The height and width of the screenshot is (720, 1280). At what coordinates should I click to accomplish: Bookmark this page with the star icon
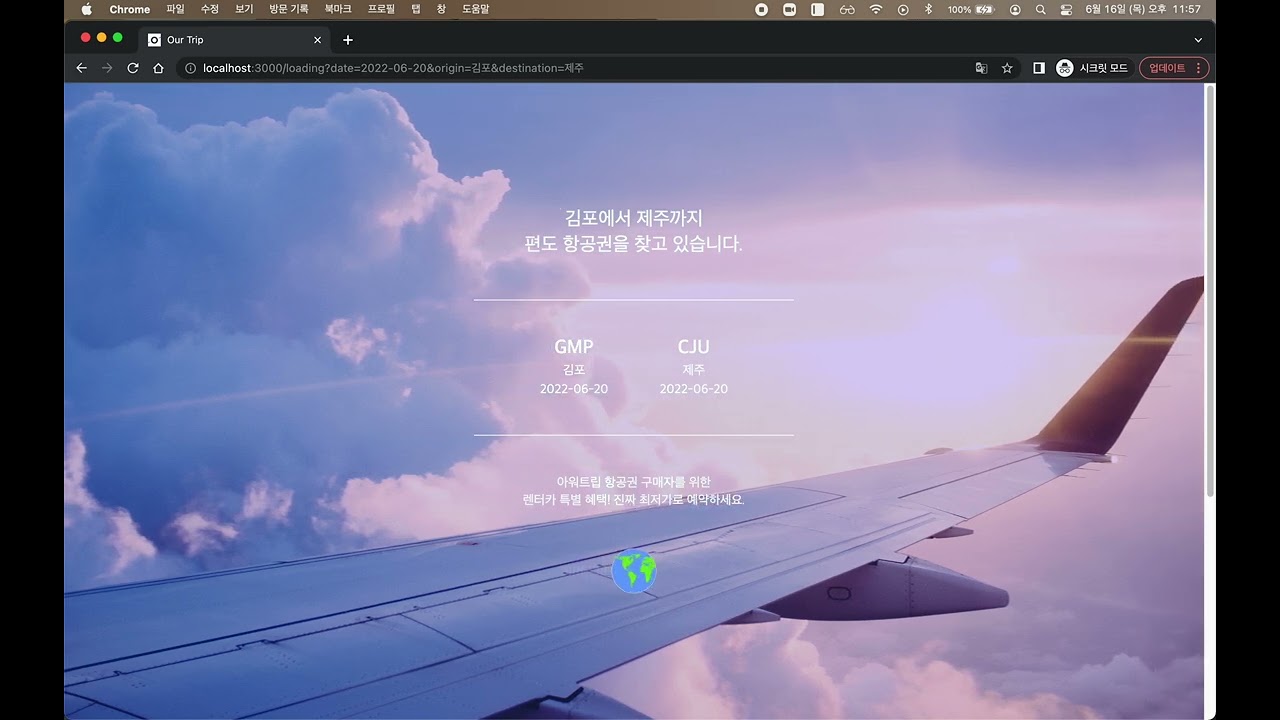tap(1007, 68)
